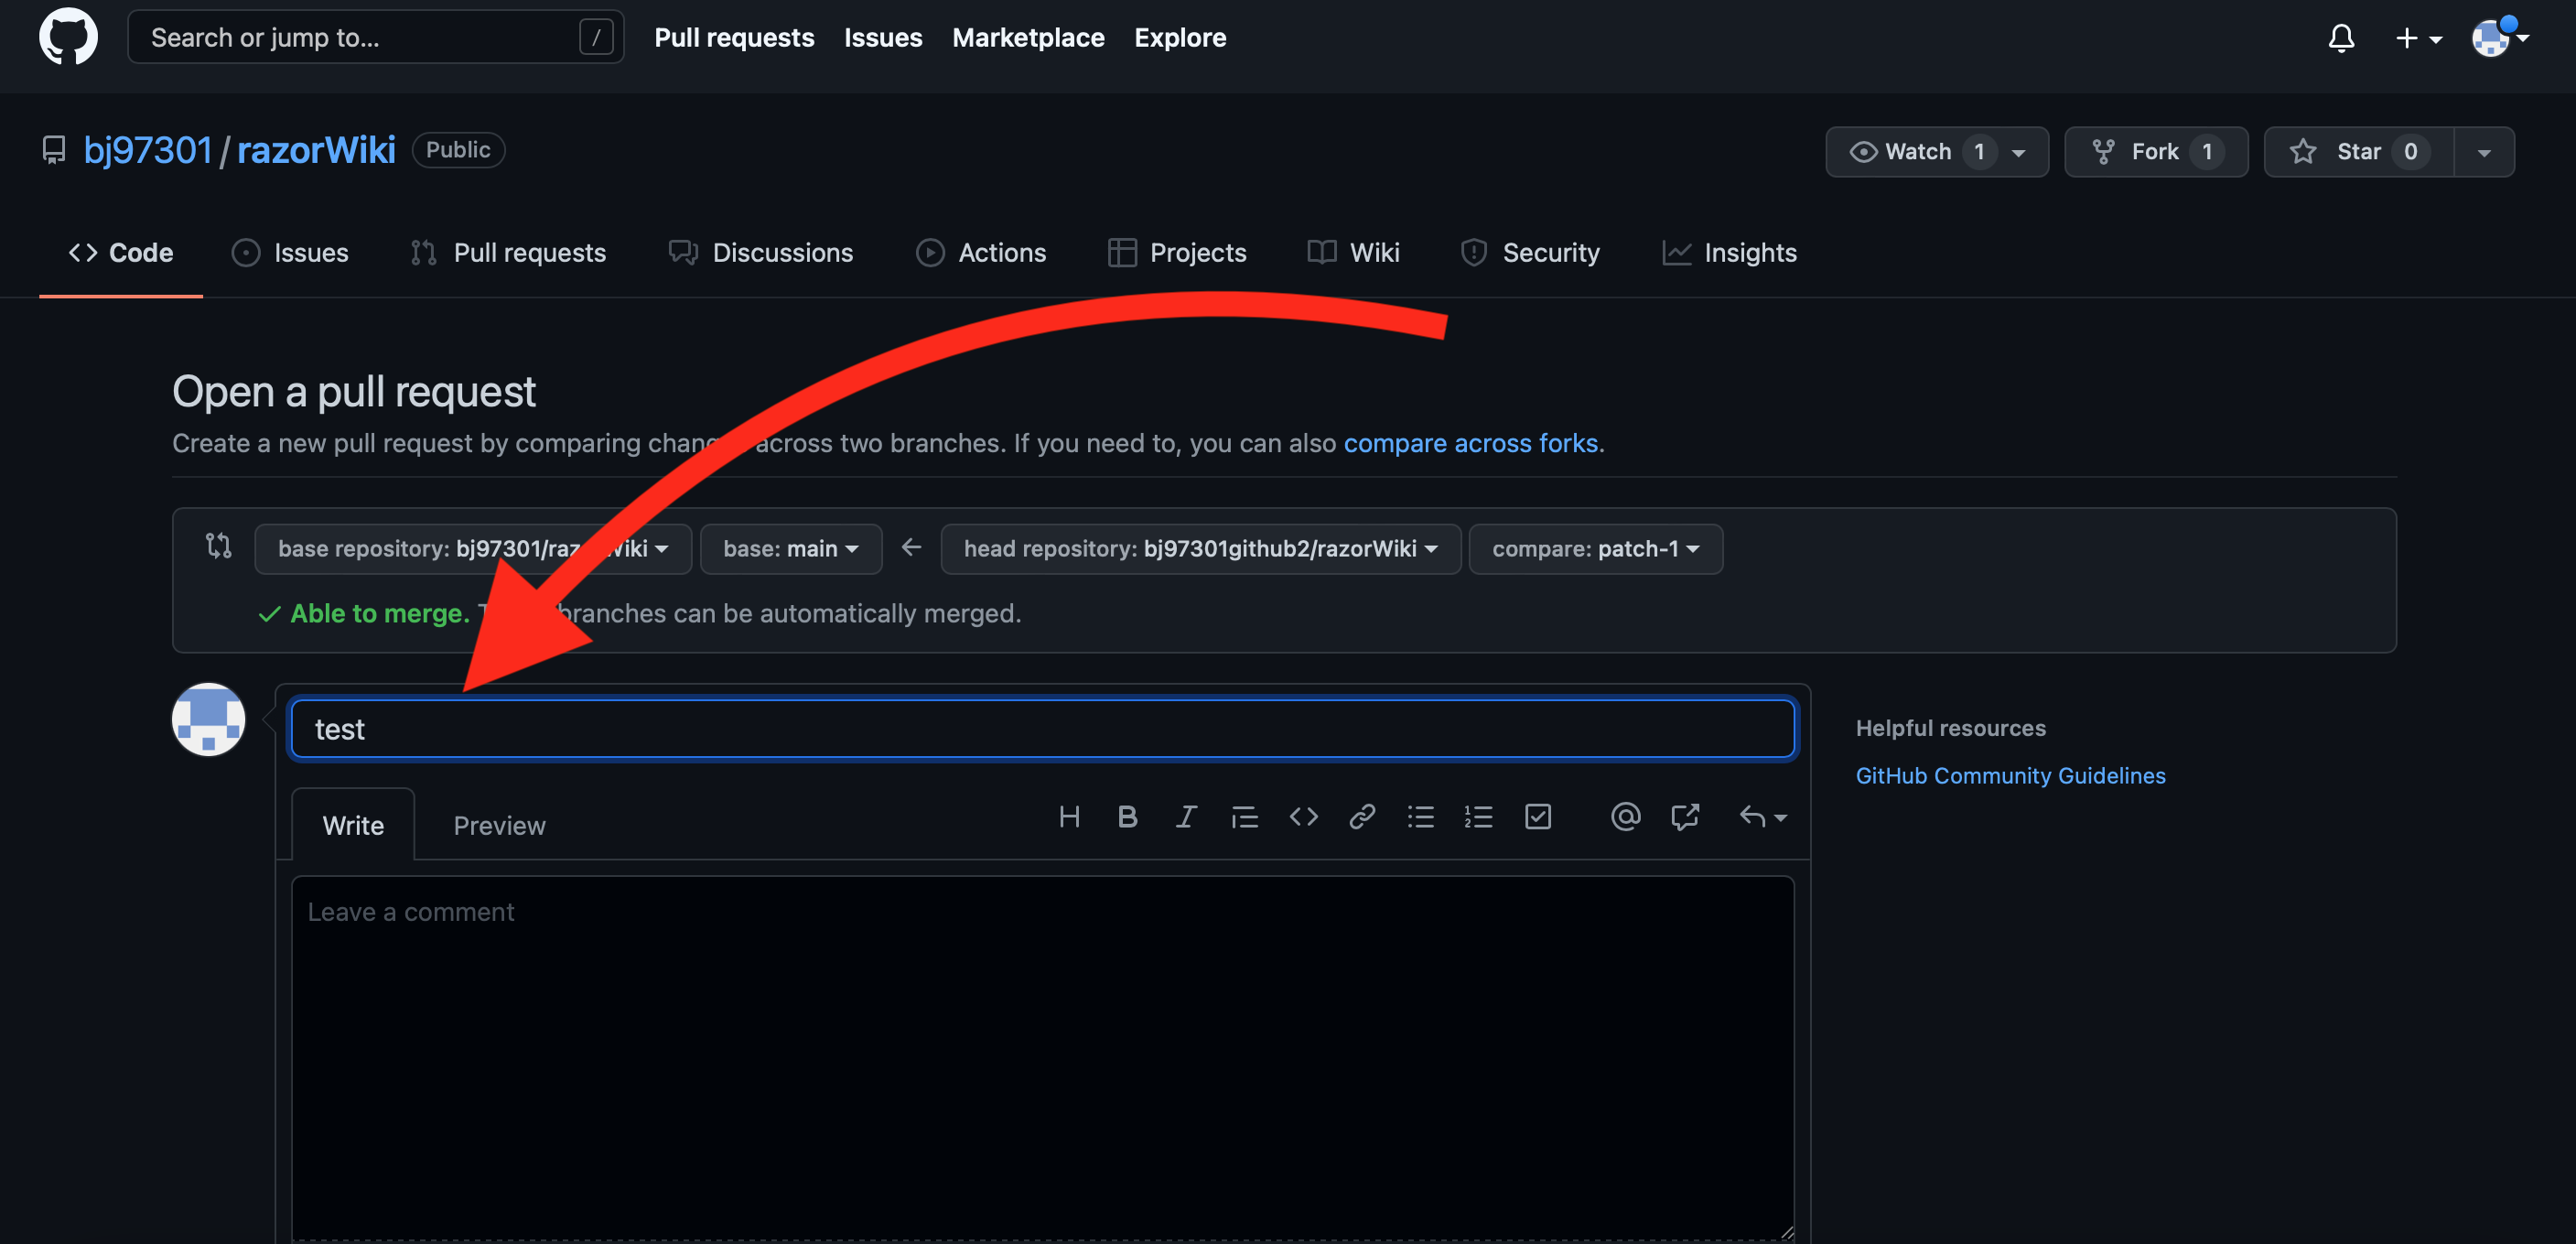Click the Heading formatting icon
The width and height of the screenshot is (2576, 1244).
(x=1069, y=817)
